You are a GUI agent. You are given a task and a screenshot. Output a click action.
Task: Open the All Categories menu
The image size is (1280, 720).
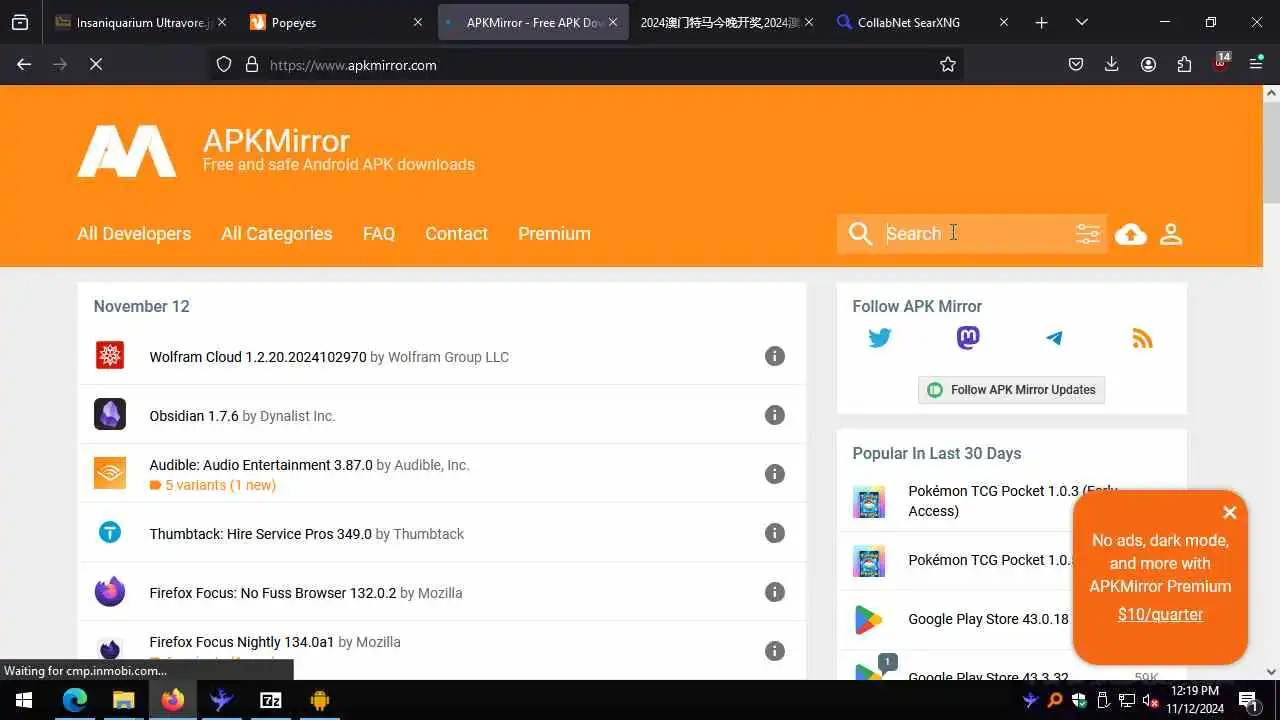[x=277, y=234]
